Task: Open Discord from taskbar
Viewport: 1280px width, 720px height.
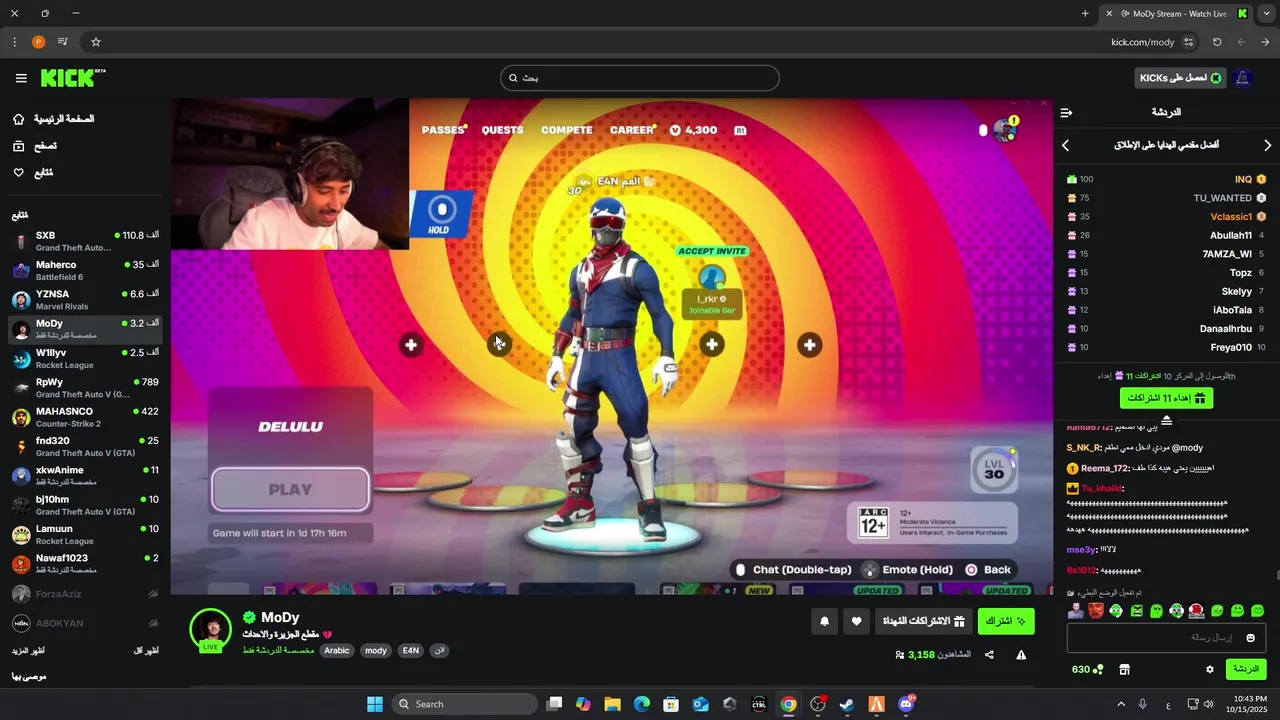Action: (906, 704)
